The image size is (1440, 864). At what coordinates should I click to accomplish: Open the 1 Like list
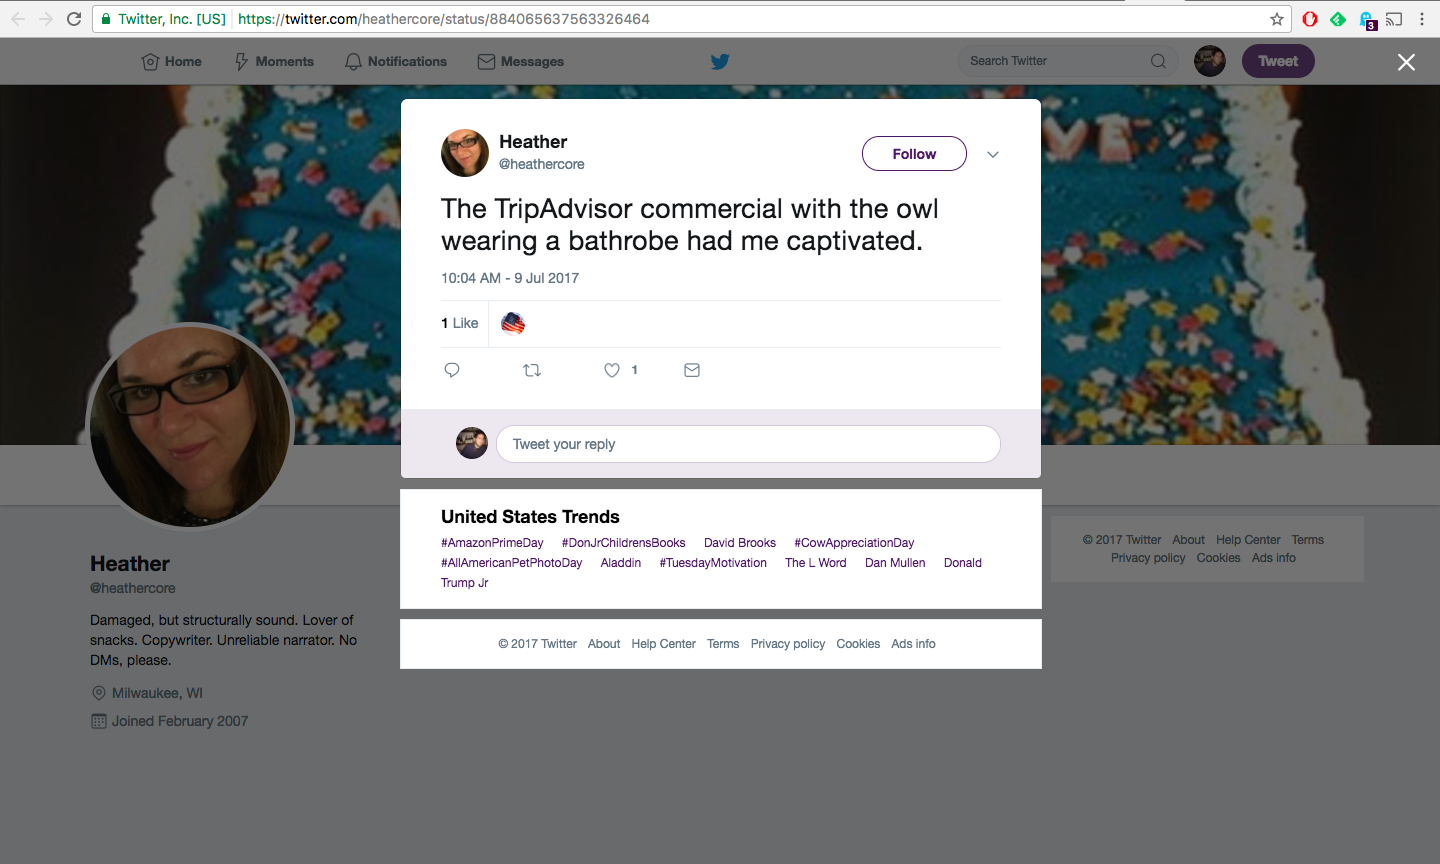click(x=460, y=323)
